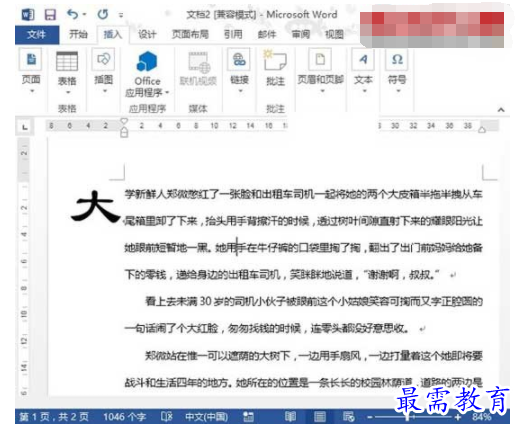Image resolution: width=518 pixels, height=431 pixels.
Task: Click in the line starting with 看上去未满 30 岁
Action: pyautogui.click(x=313, y=301)
